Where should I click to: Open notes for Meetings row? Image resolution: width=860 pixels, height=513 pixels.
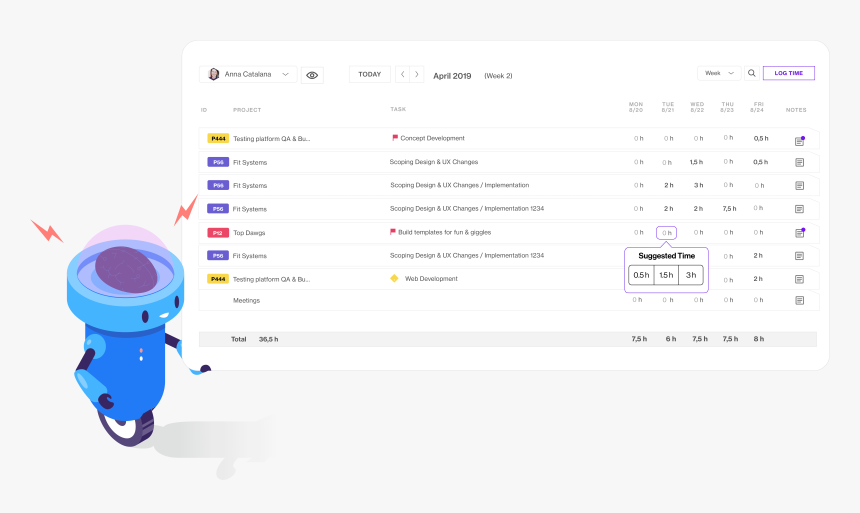[800, 301]
